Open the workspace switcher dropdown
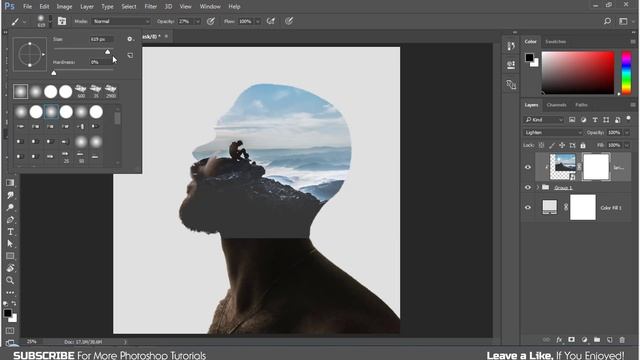The height and width of the screenshot is (360, 640). coord(624,21)
